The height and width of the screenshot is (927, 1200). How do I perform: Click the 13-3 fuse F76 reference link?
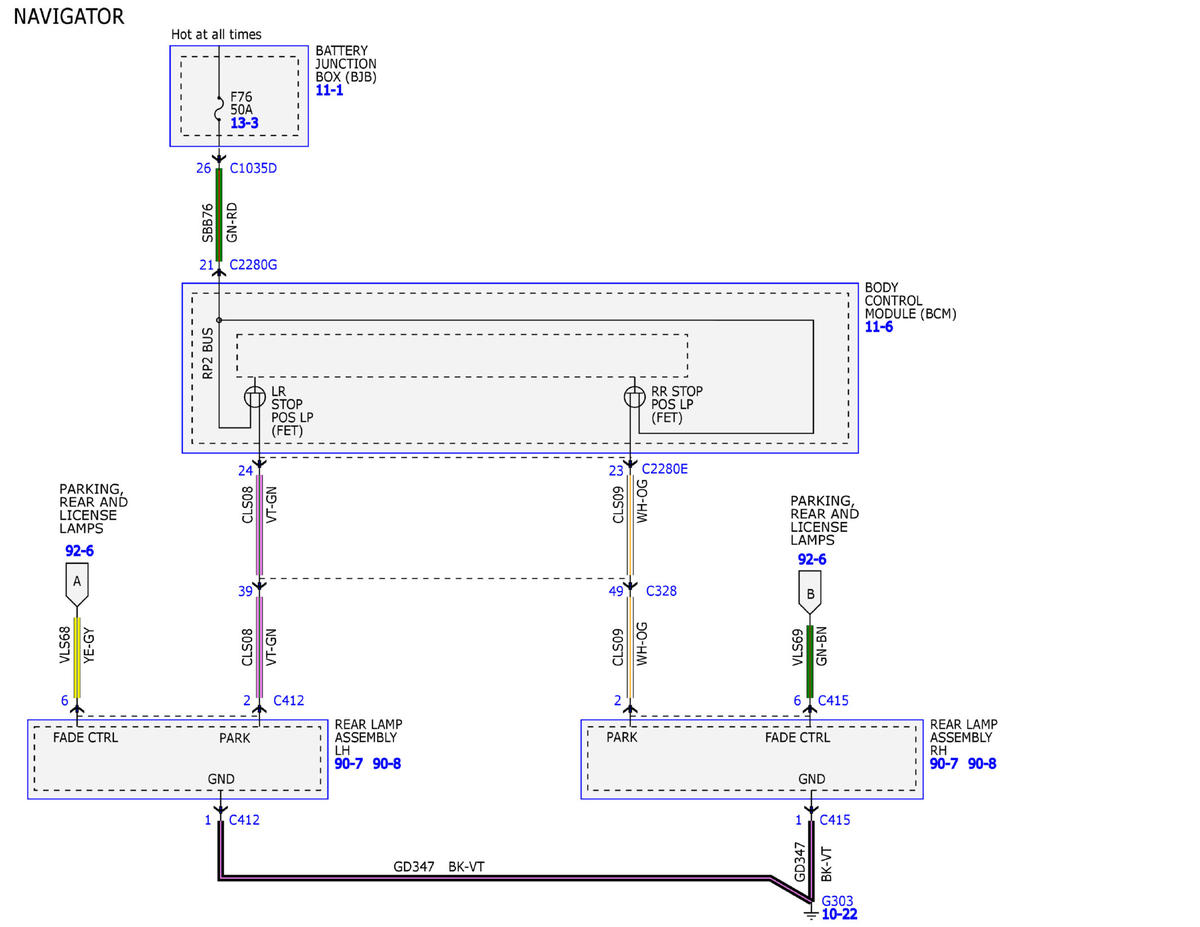245,123
